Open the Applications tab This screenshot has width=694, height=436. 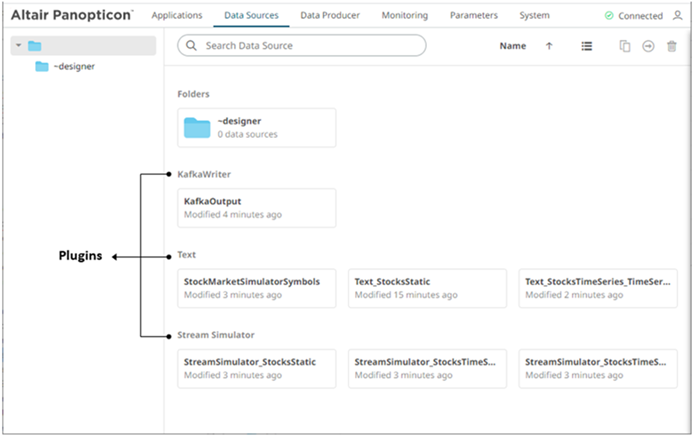click(x=177, y=16)
